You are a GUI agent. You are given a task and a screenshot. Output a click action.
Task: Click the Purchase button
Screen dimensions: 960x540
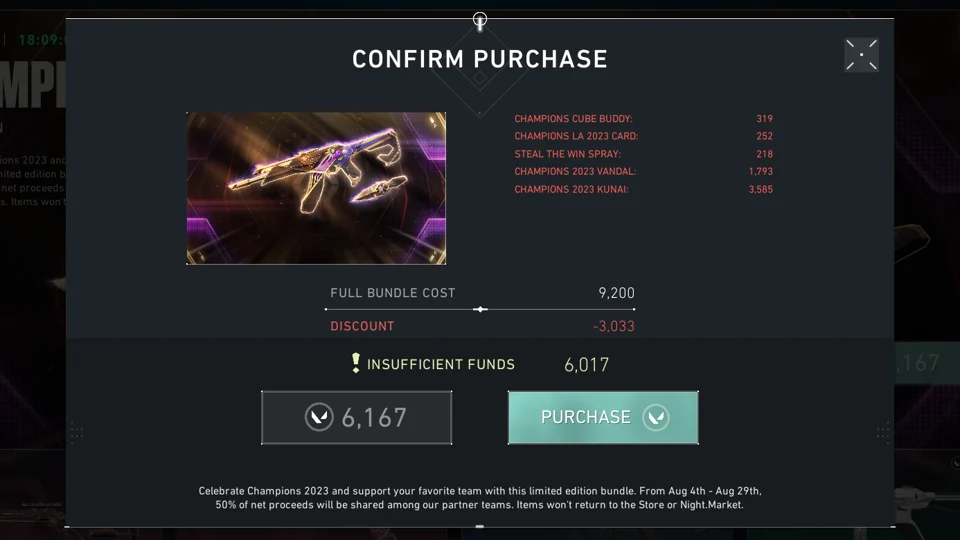(602, 417)
